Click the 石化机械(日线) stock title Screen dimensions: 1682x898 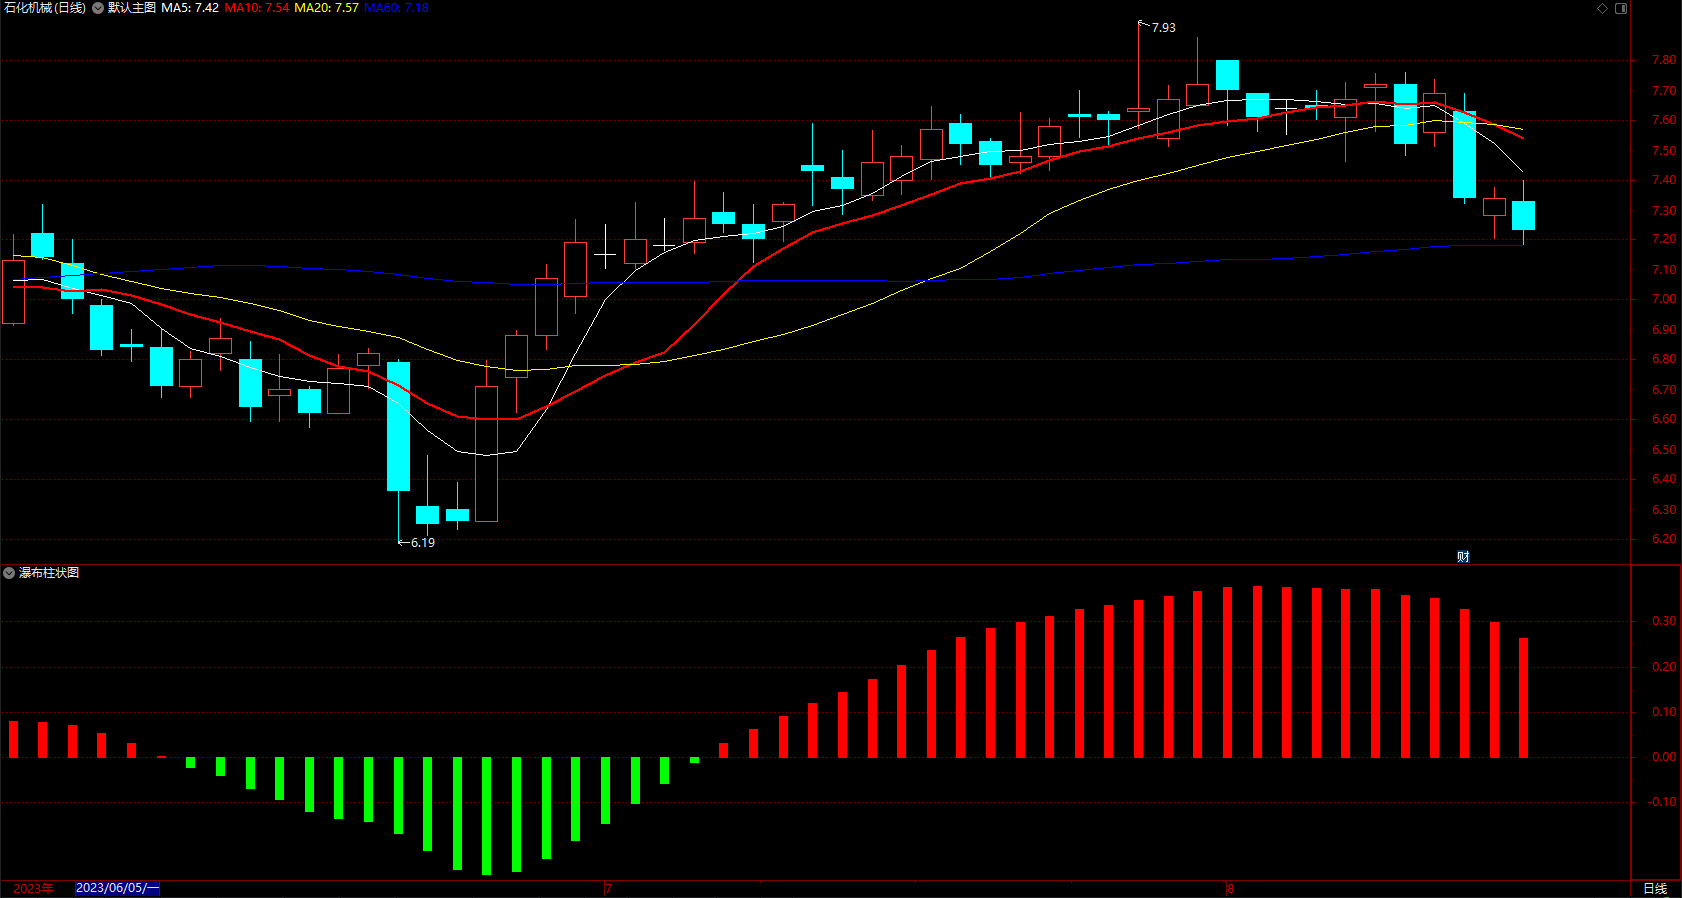coord(45,8)
